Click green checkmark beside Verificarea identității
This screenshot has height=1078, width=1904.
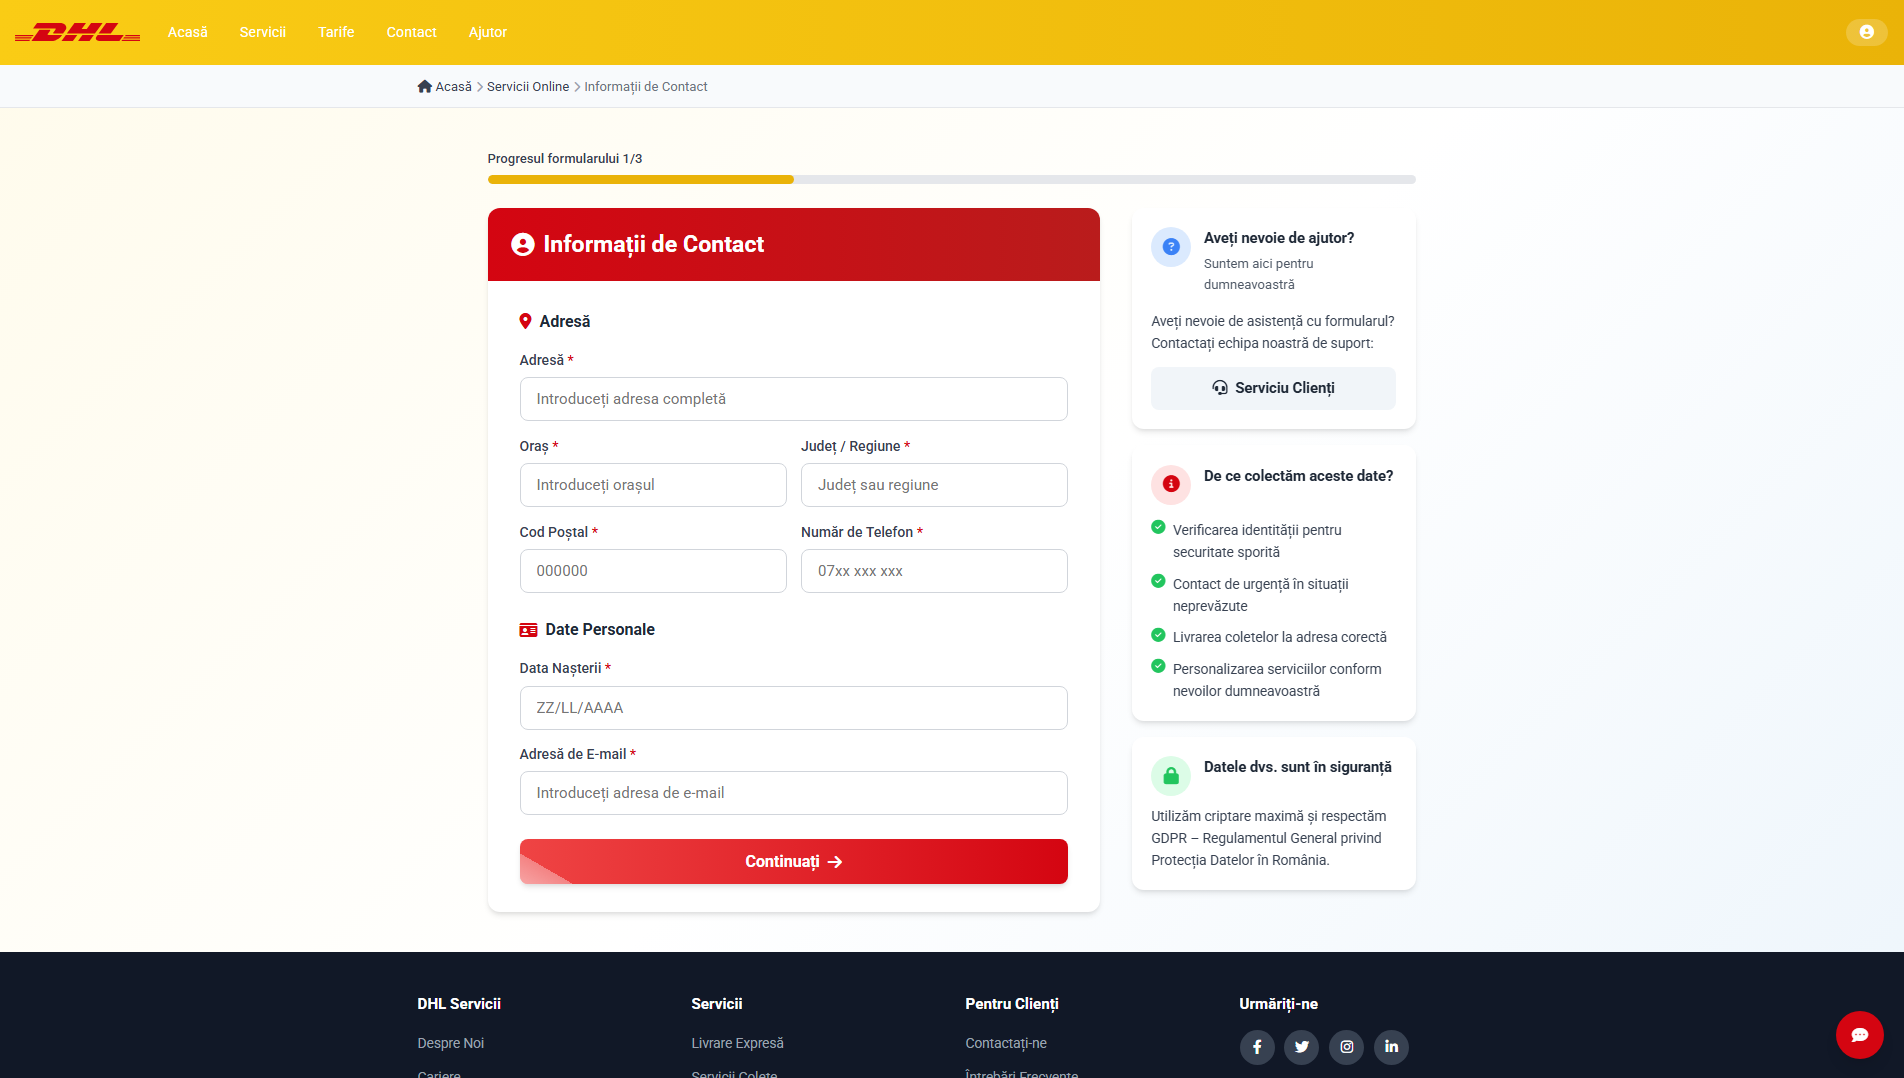pos(1158,527)
